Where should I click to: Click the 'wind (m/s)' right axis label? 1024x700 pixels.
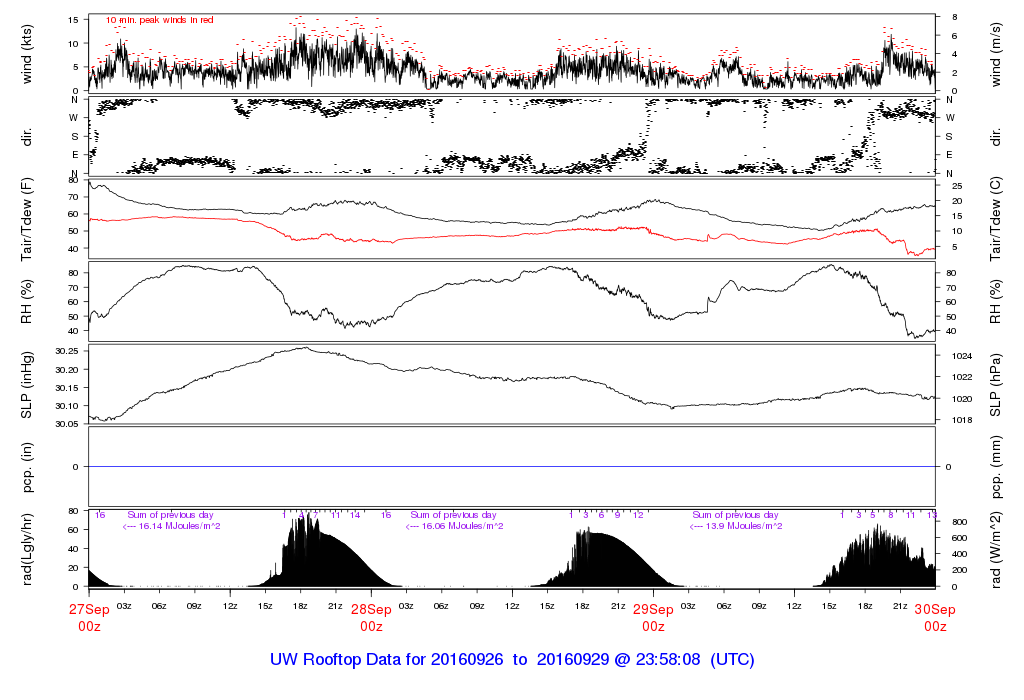click(996, 54)
